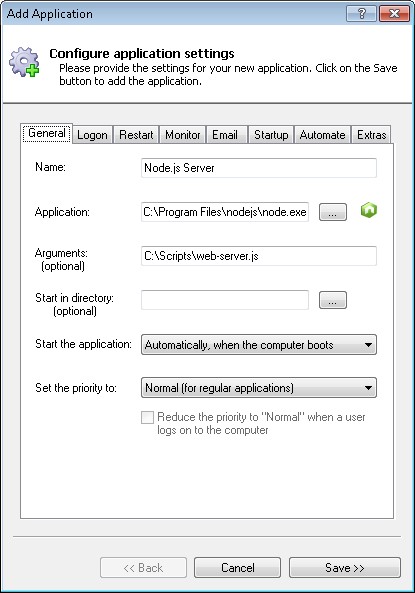The height and width of the screenshot is (593, 415).
Task: Open the Email tab
Action: (x=225, y=135)
